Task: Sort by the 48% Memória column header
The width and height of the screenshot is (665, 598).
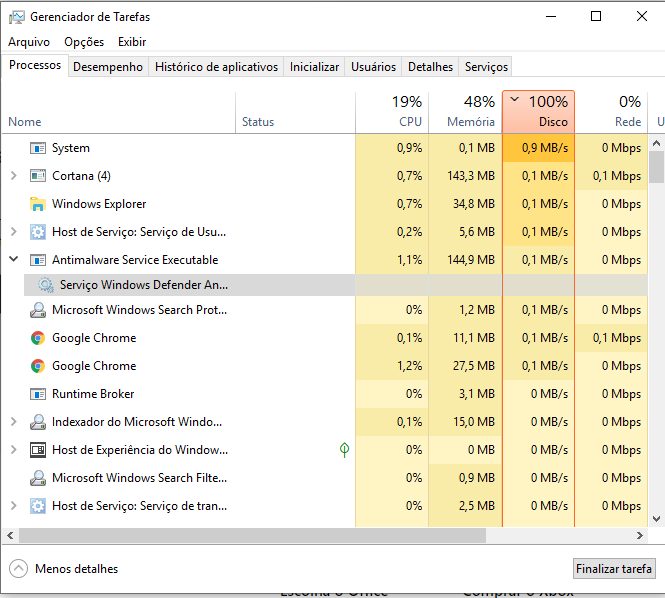Action: tap(465, 112)
